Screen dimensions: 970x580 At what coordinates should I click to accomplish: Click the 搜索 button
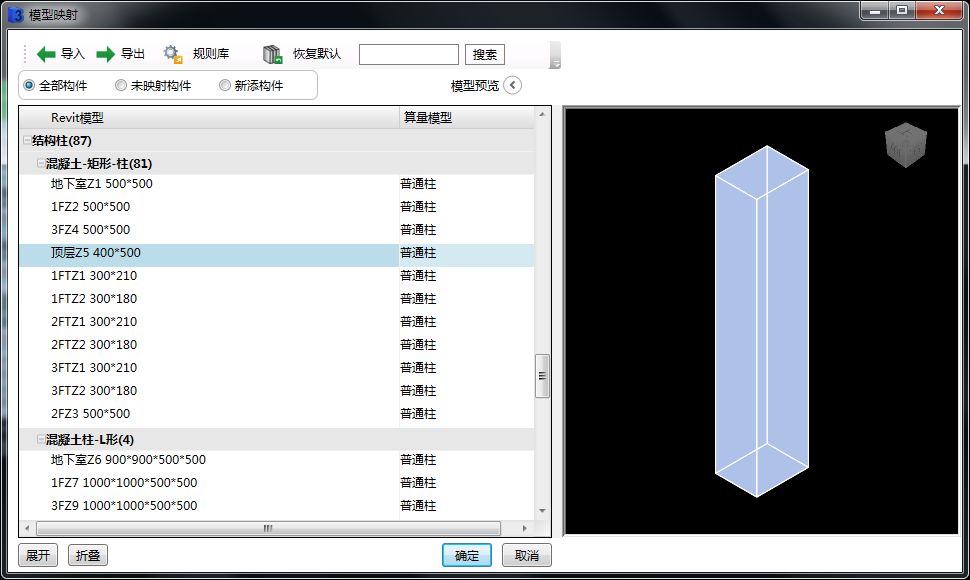coord(485,54)
